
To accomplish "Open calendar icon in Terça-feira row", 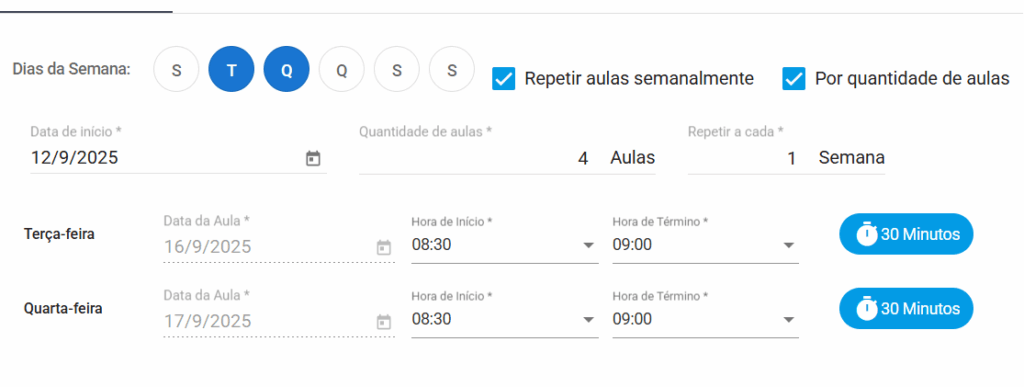I will coord(384,247).
